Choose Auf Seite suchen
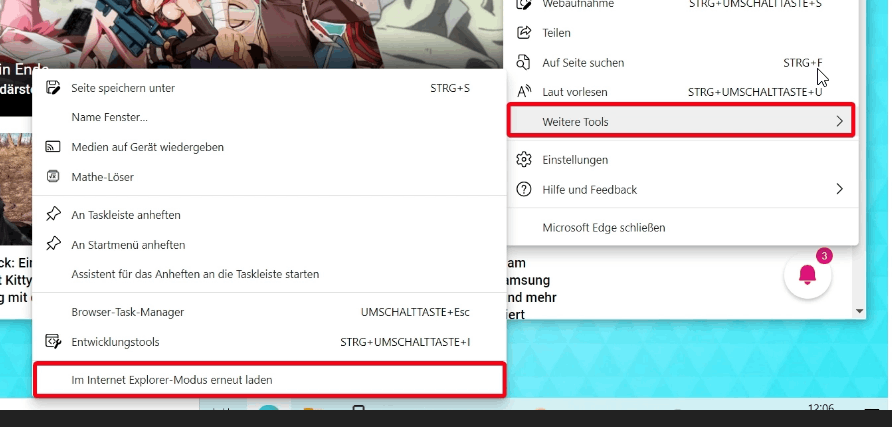This screenshot has height=427, width=892. coord(682,63)
